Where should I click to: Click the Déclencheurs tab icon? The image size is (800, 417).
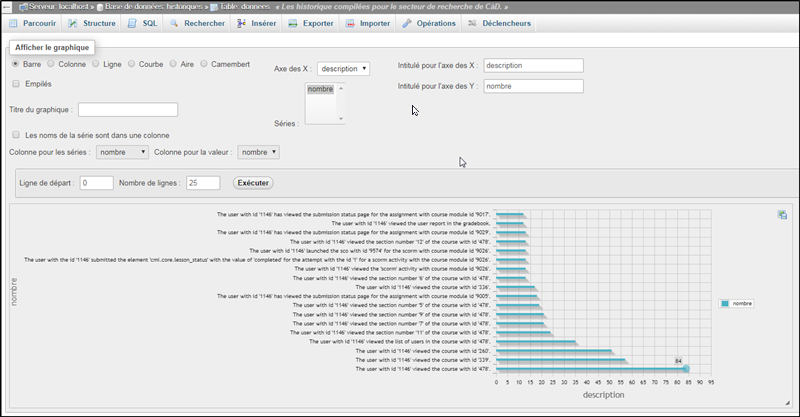point(472,22)
